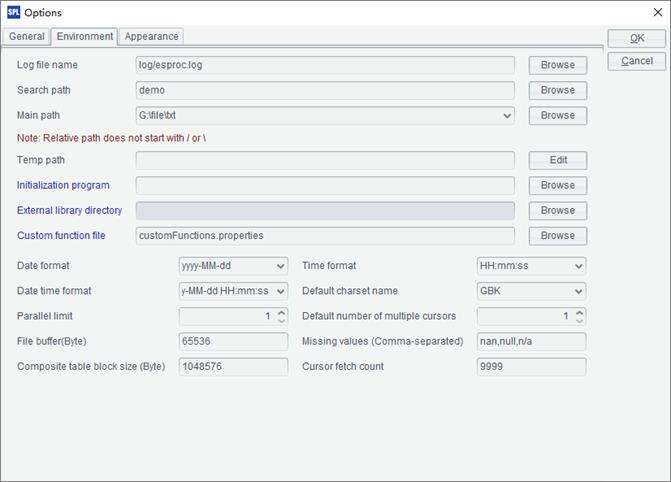The image size is (671, 482).
Task: Increase the Parallel limit spinner value
Action: click(x=281, y=312)
